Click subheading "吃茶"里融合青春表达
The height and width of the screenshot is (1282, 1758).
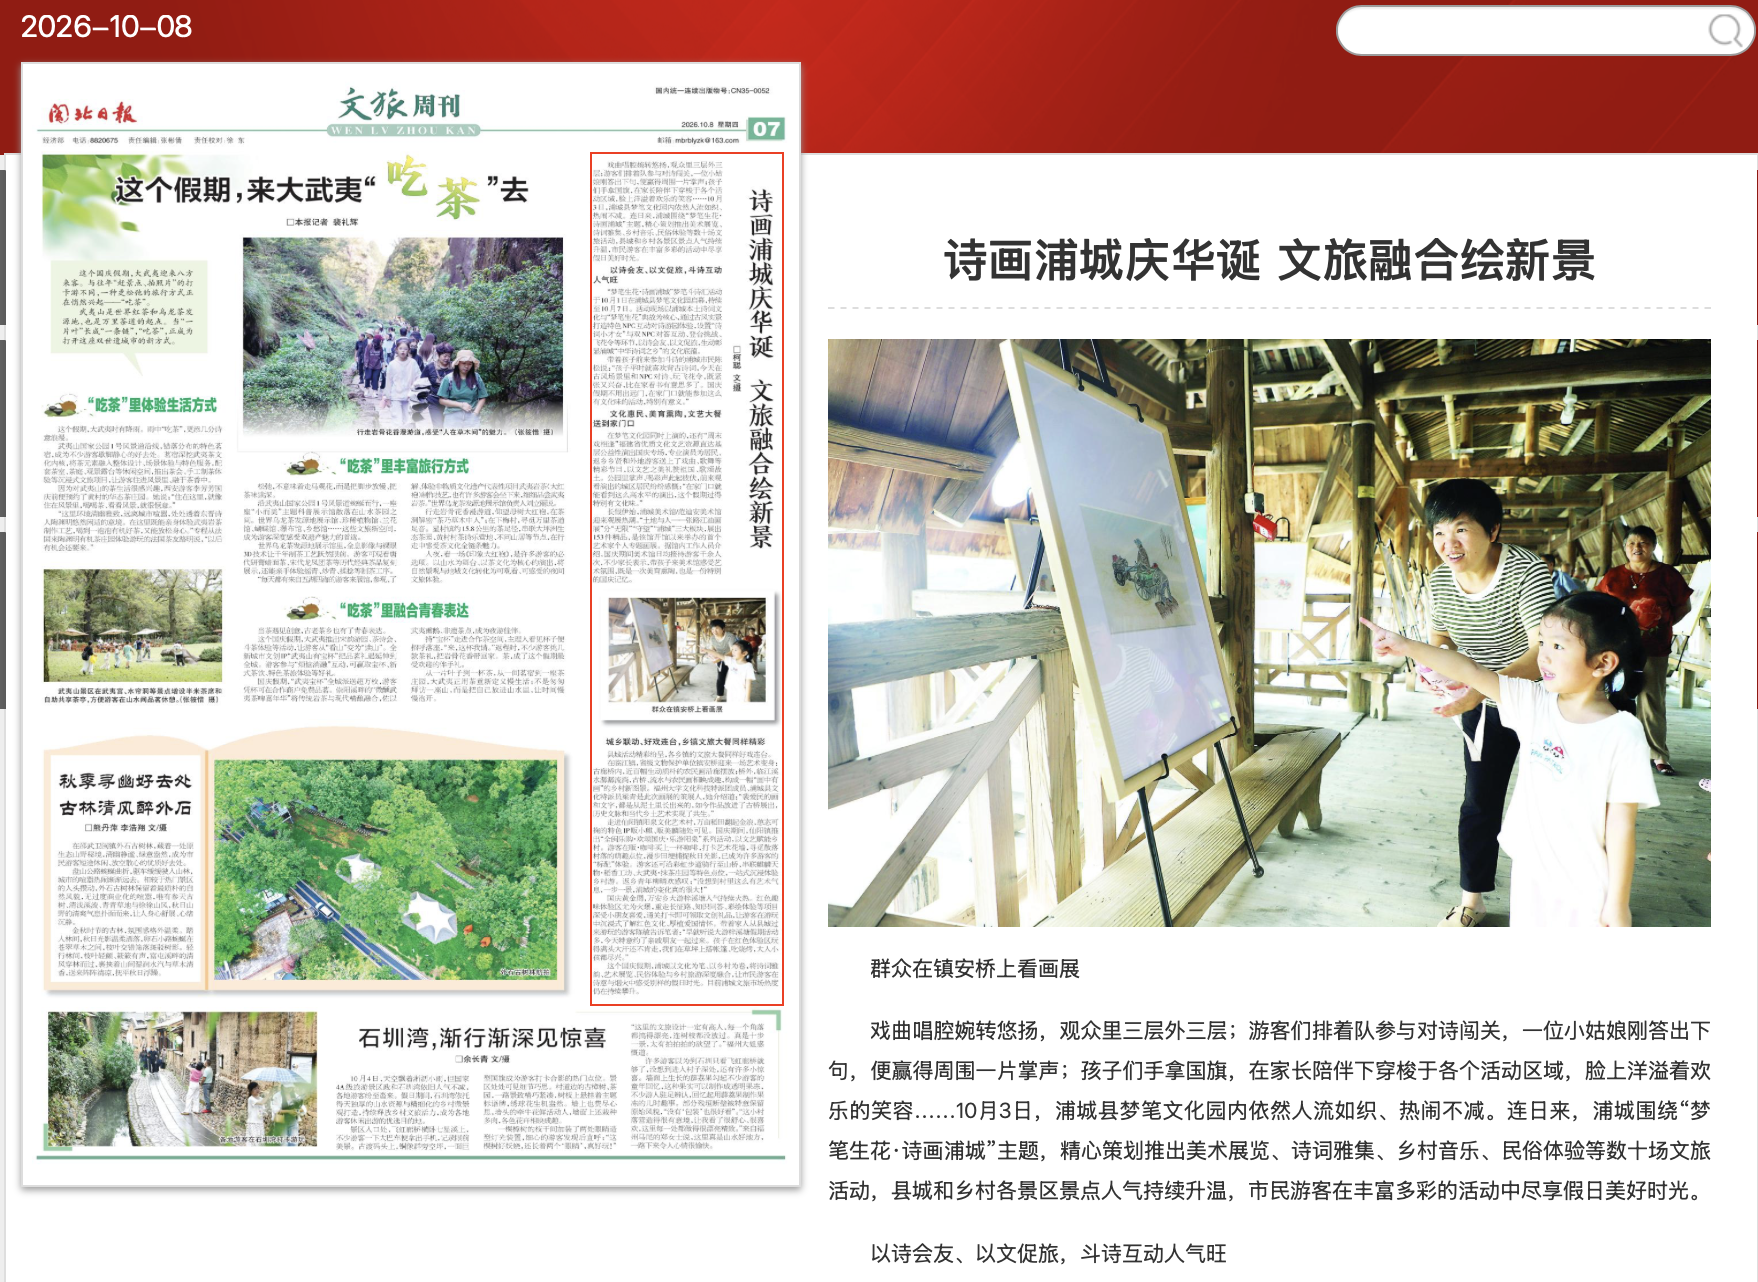point(402,610)
